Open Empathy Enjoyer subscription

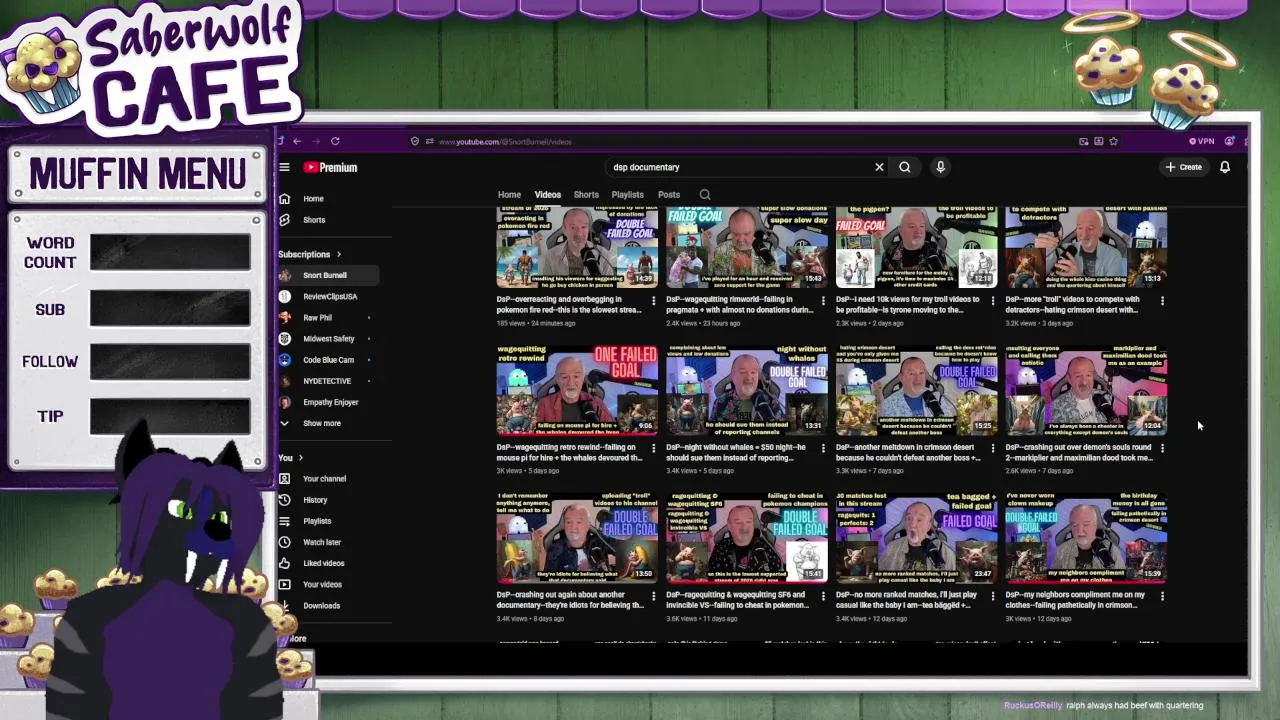click(330, 402)
